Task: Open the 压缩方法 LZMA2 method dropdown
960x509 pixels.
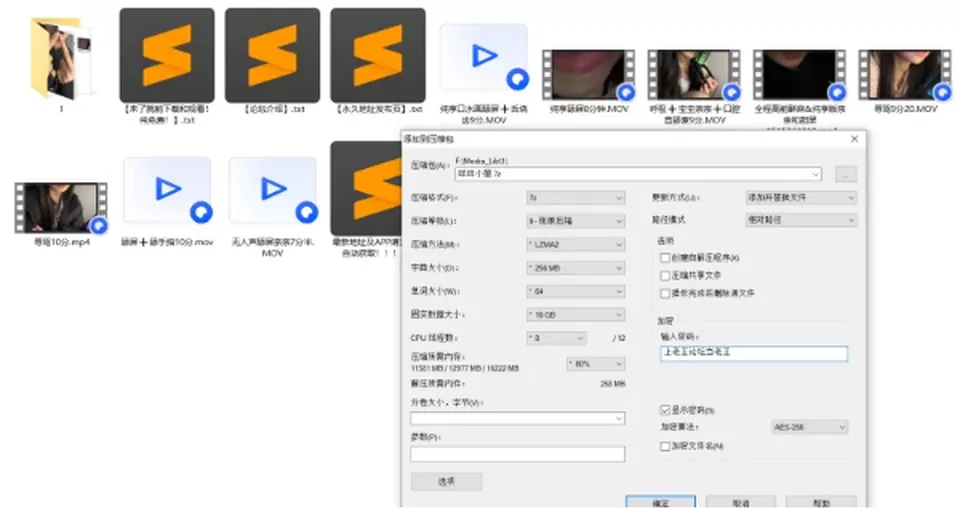Action: click(x=576, y=244)
